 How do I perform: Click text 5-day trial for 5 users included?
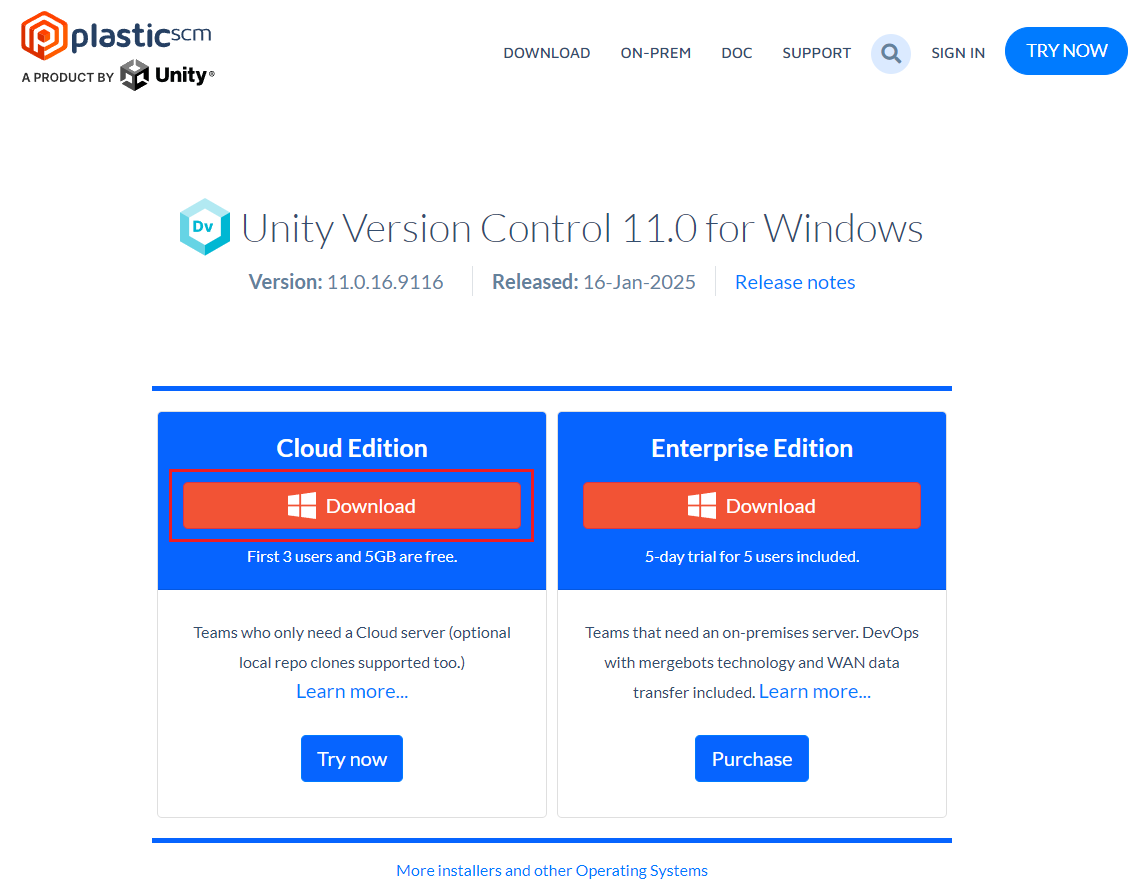pos(752,556)
